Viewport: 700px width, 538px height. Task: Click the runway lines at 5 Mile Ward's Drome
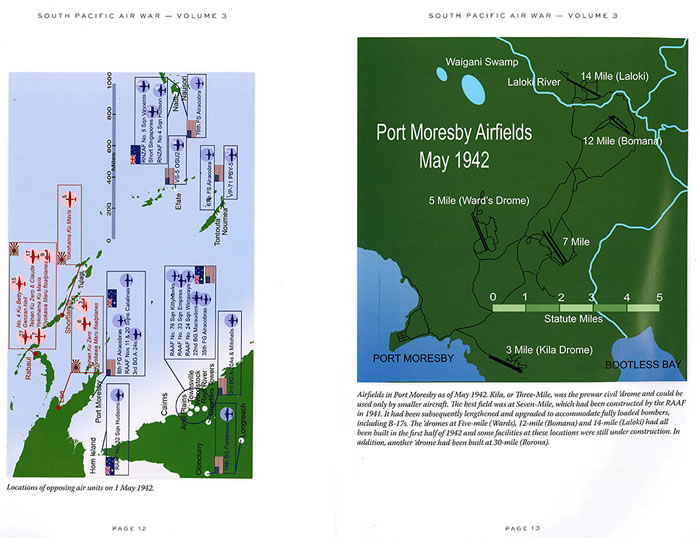tap(480, 232)
